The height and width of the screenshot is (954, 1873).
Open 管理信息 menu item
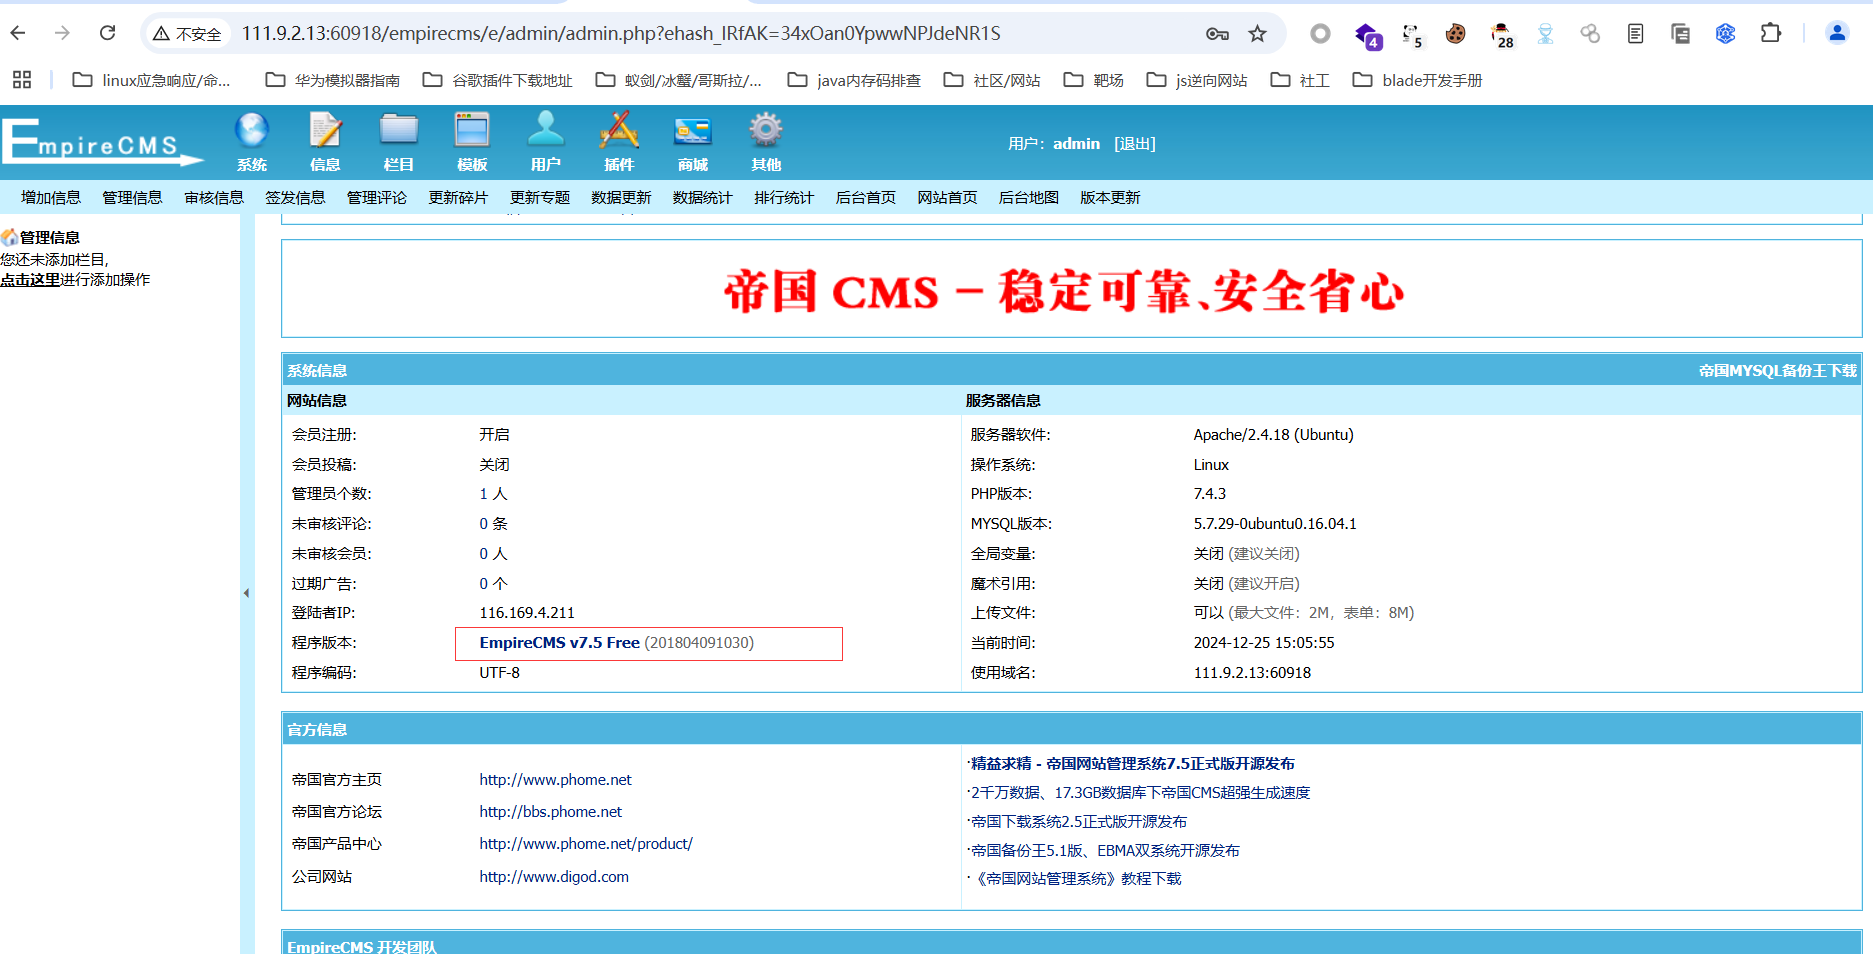[132, 197]
